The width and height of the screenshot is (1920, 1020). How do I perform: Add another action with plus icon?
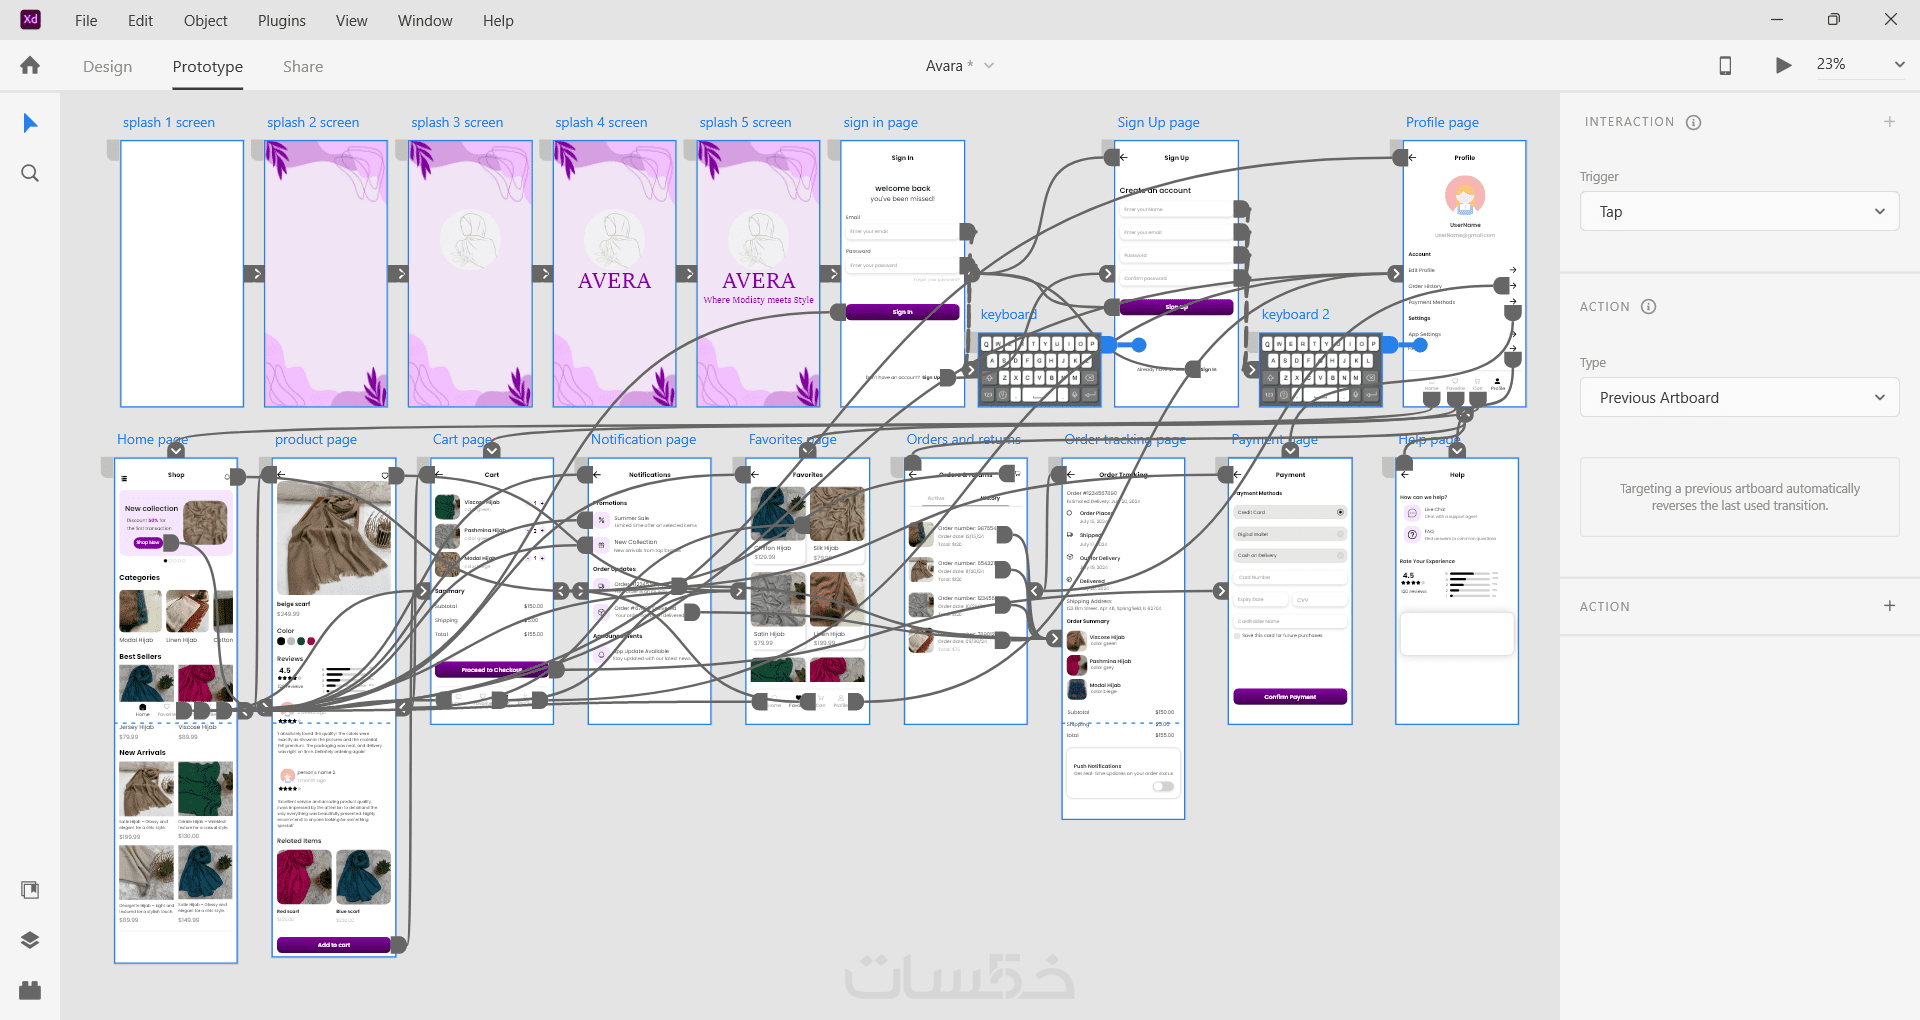pyautogui.click(x=1889, y=606)
